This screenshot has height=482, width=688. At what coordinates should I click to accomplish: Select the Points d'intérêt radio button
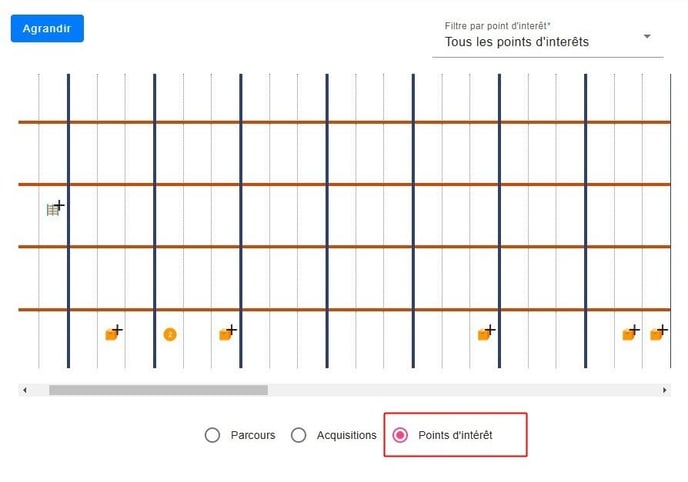[x=400, y=435]
